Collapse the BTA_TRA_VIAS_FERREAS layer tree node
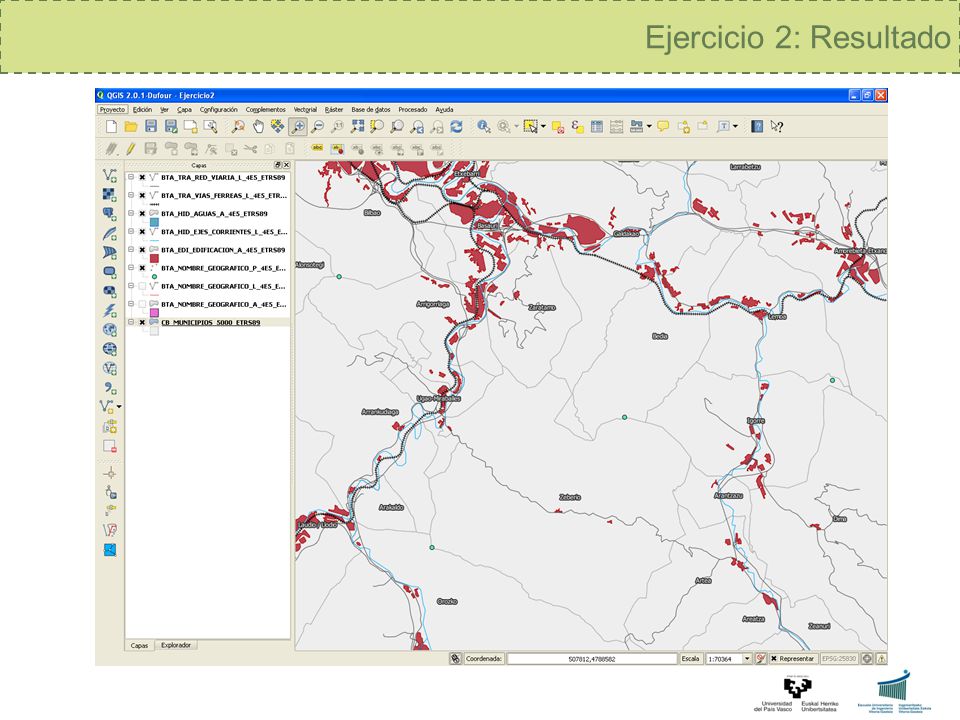Viewport: 960px width, 720px height. coord(131,196)
